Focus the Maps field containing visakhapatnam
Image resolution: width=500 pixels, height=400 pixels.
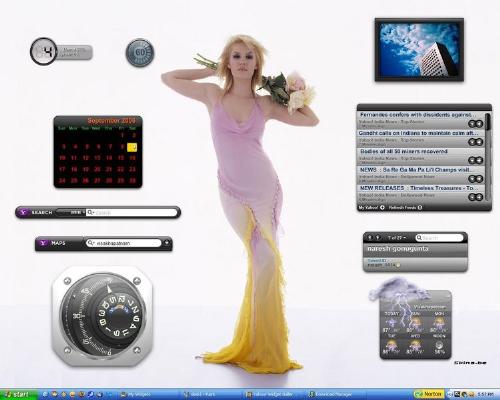[x=124, y=243]
